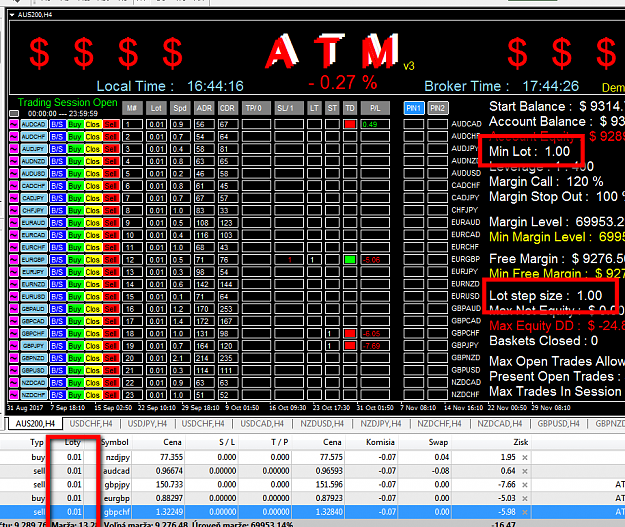Viewport: 625px width, 527px height.
Task: Click the Lot 0.01 field in EURGBP row
Action: click(156, 260)
